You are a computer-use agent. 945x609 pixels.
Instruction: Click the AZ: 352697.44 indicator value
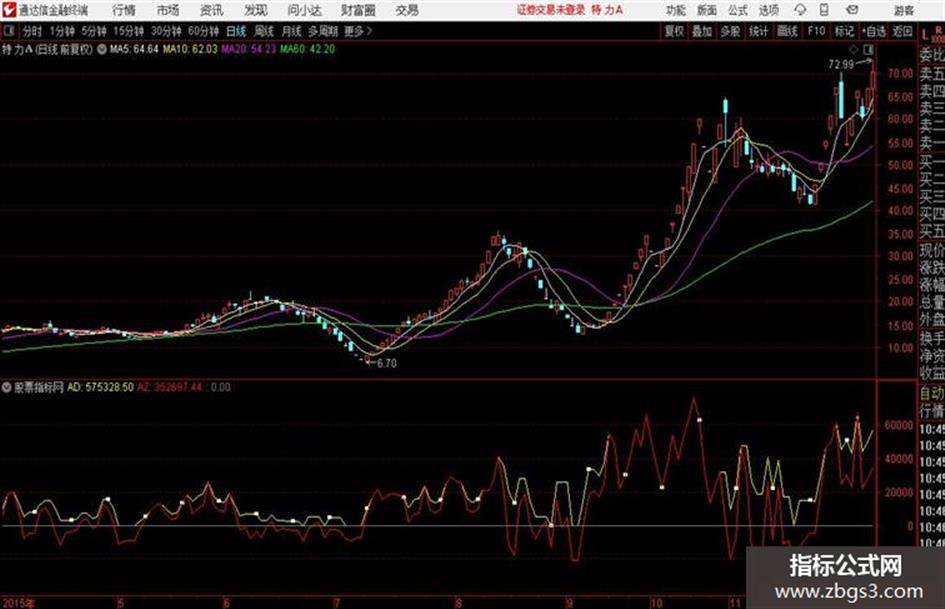(x=169, y=387)
